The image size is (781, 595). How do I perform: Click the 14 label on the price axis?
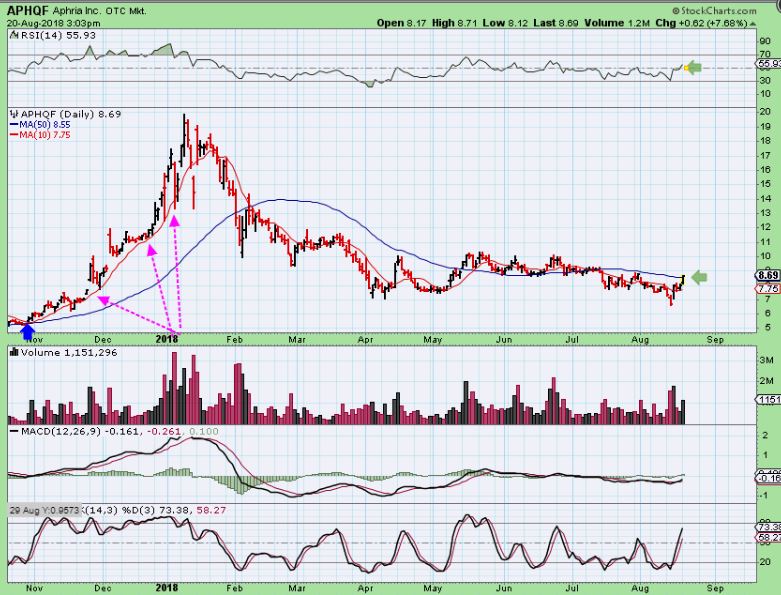coord(765,198)
